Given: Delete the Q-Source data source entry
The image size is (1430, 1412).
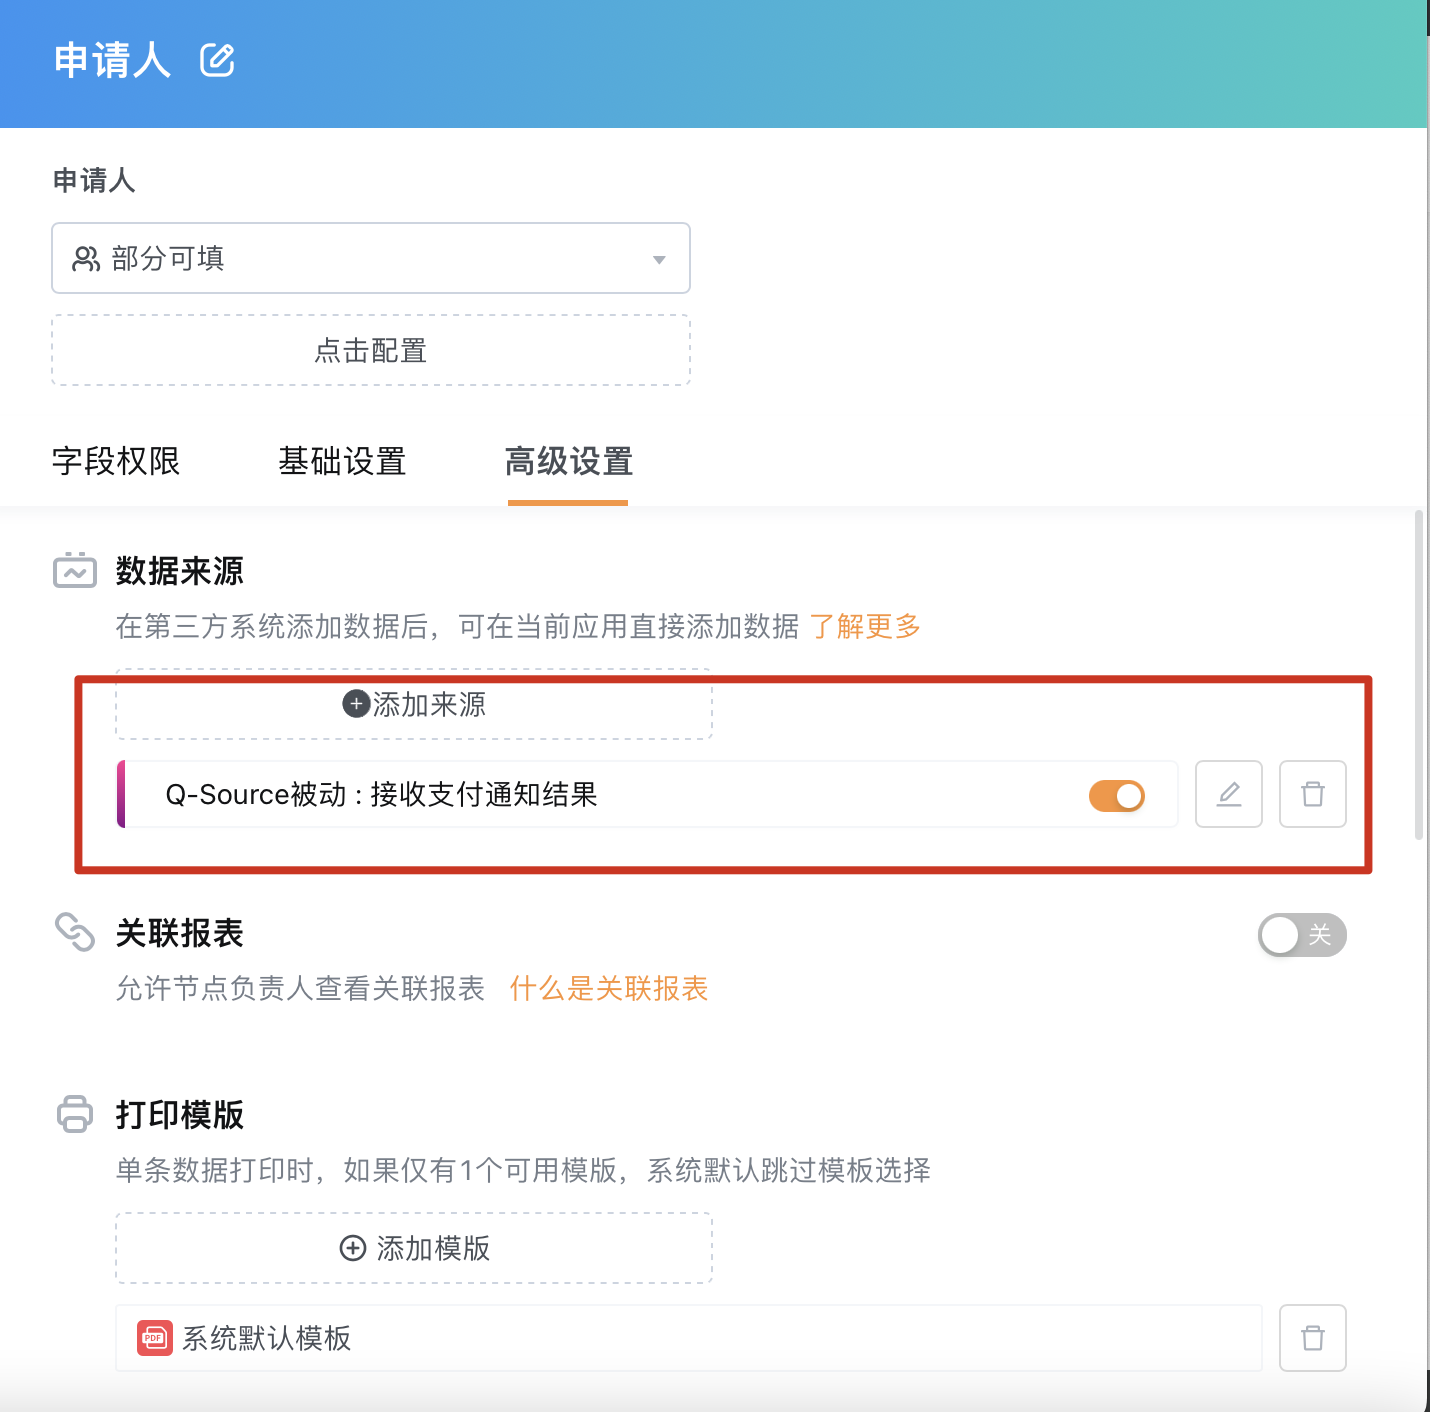Looking at the screenshot, I should click(x=1313, y=794).
